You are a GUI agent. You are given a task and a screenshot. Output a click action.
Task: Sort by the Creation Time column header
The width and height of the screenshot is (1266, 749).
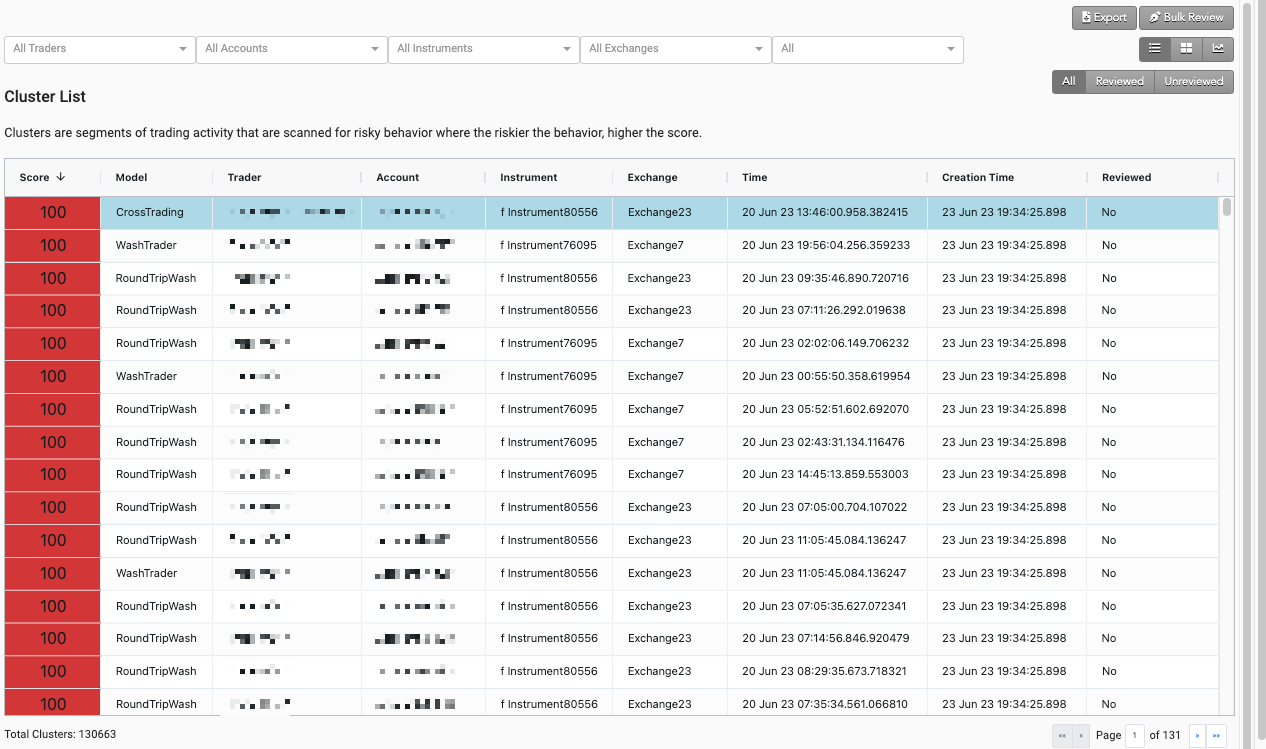[x=977, y=178]
